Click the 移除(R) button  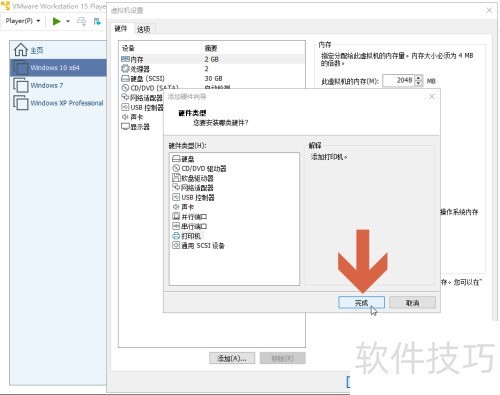[x=283, y=358]
